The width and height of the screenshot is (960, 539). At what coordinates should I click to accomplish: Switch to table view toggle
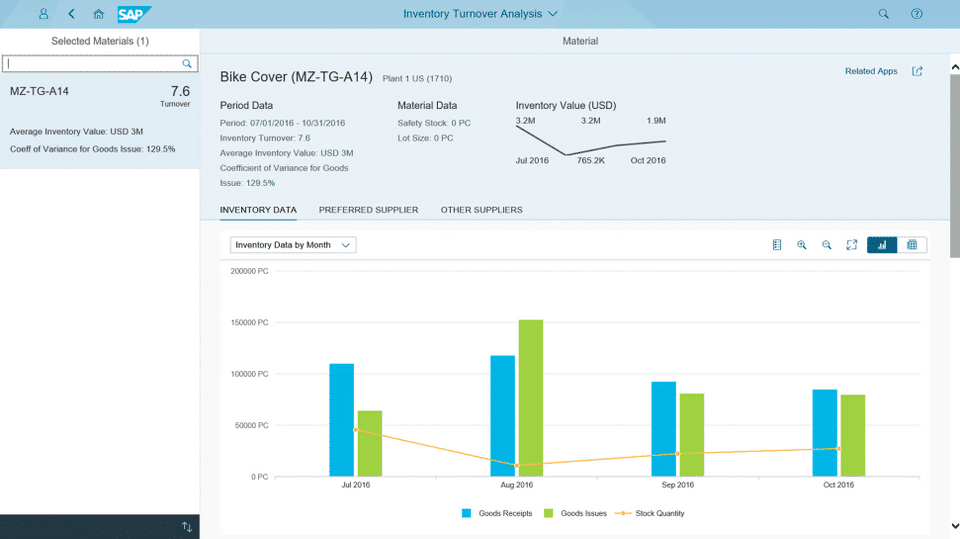(x=912, y=245)
